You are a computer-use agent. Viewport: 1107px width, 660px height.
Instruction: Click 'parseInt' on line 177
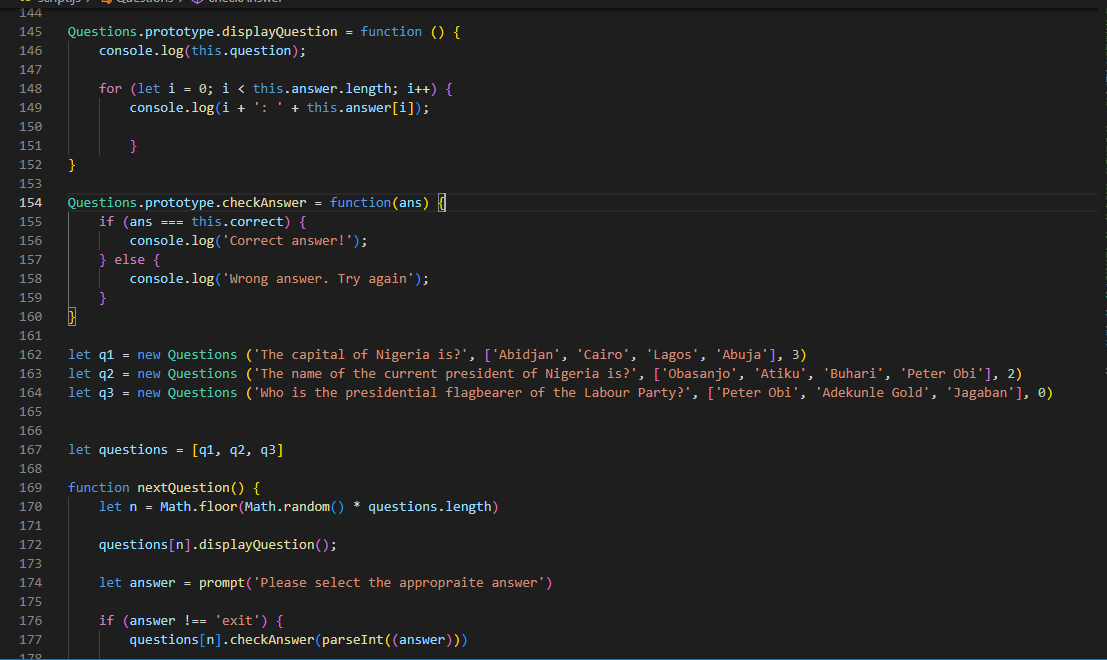[x=353, y=640]
